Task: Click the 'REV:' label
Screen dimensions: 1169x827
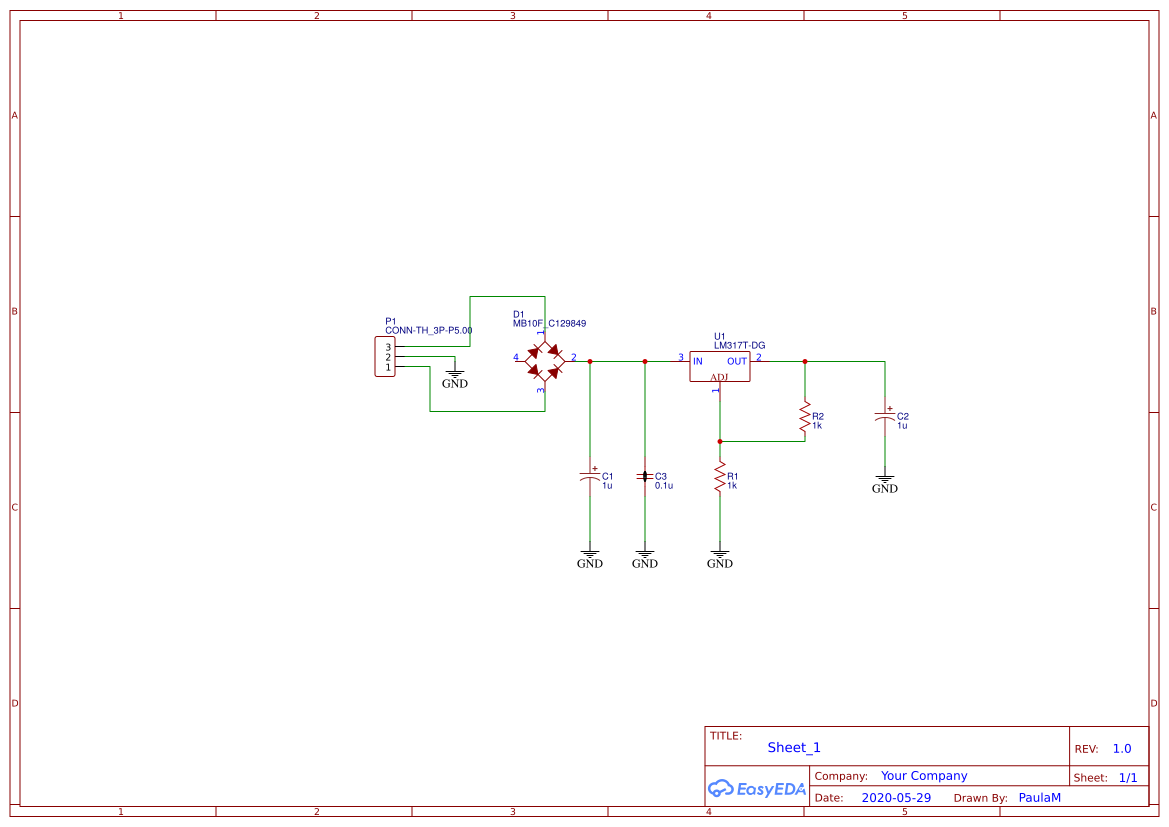Action: coord(1086,749)
